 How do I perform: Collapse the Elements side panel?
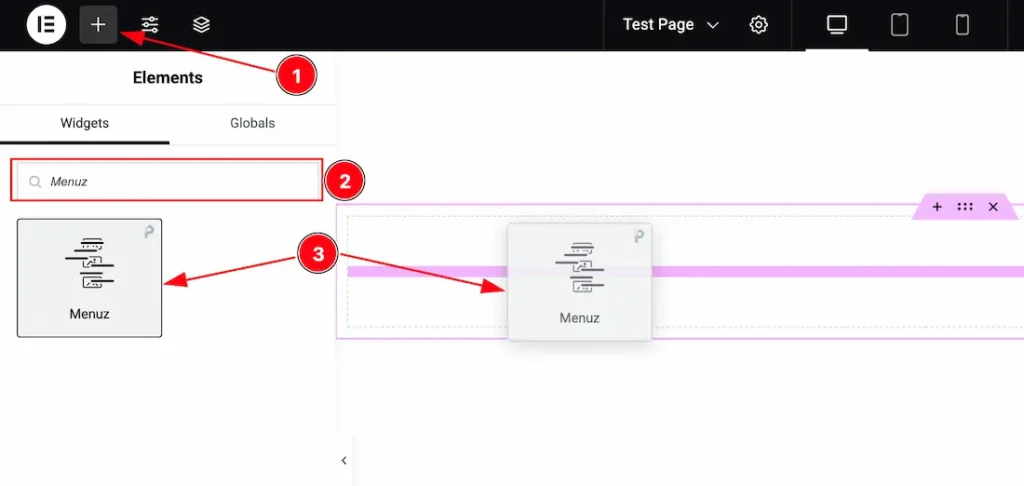coord(344,461)
